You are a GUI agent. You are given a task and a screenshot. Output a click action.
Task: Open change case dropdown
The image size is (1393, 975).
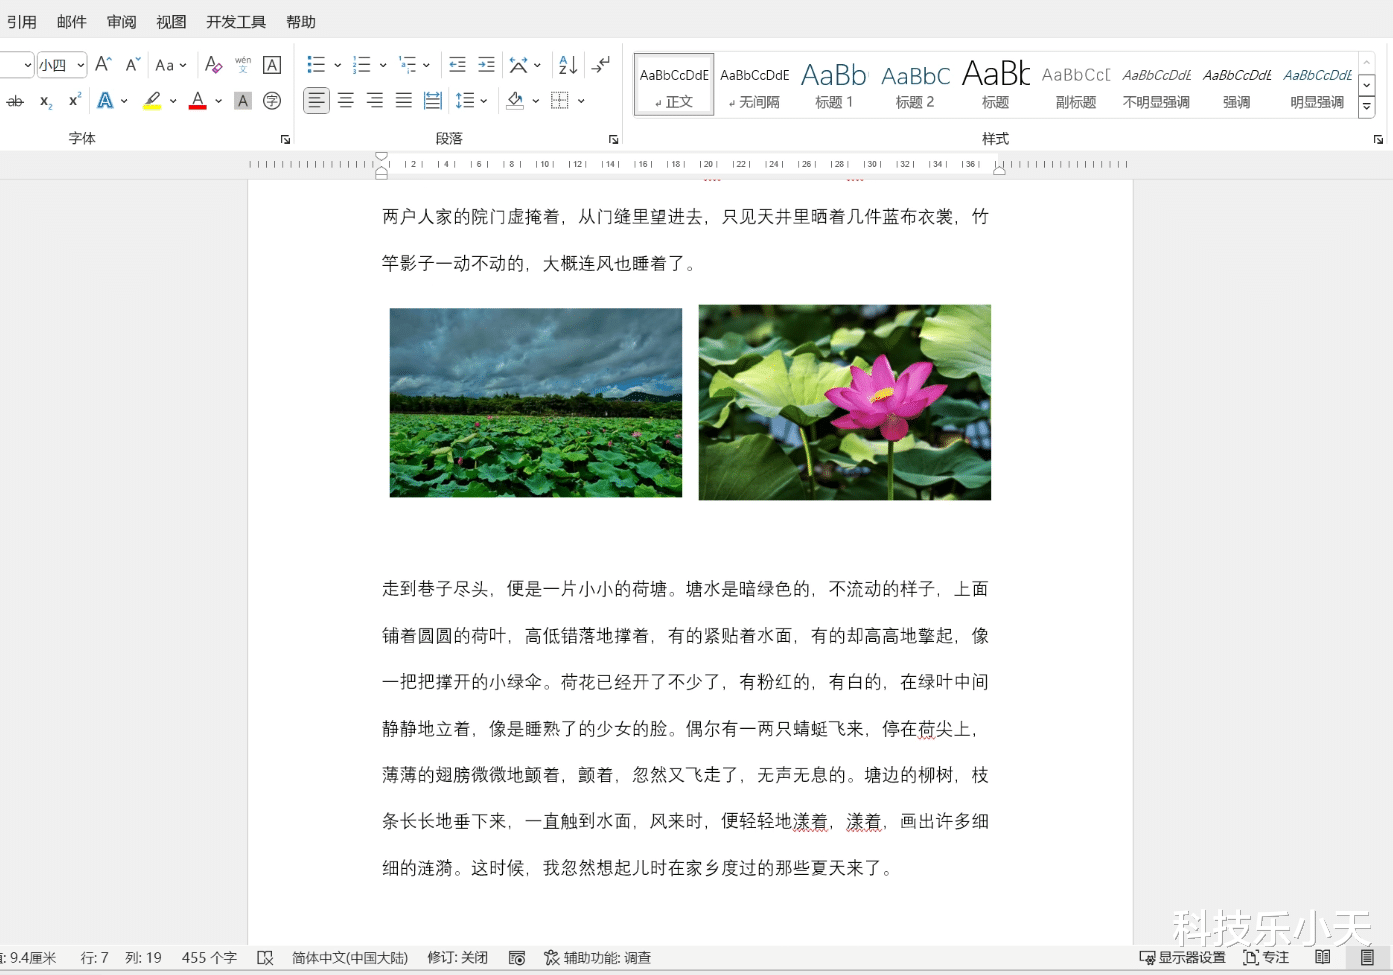(x=171, y=65)
